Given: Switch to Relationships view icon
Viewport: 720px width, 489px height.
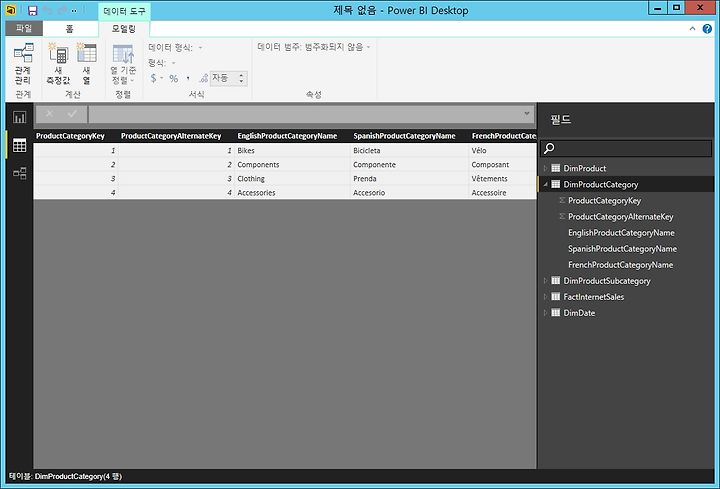Looking at the screenshot, I should (19, 173).
